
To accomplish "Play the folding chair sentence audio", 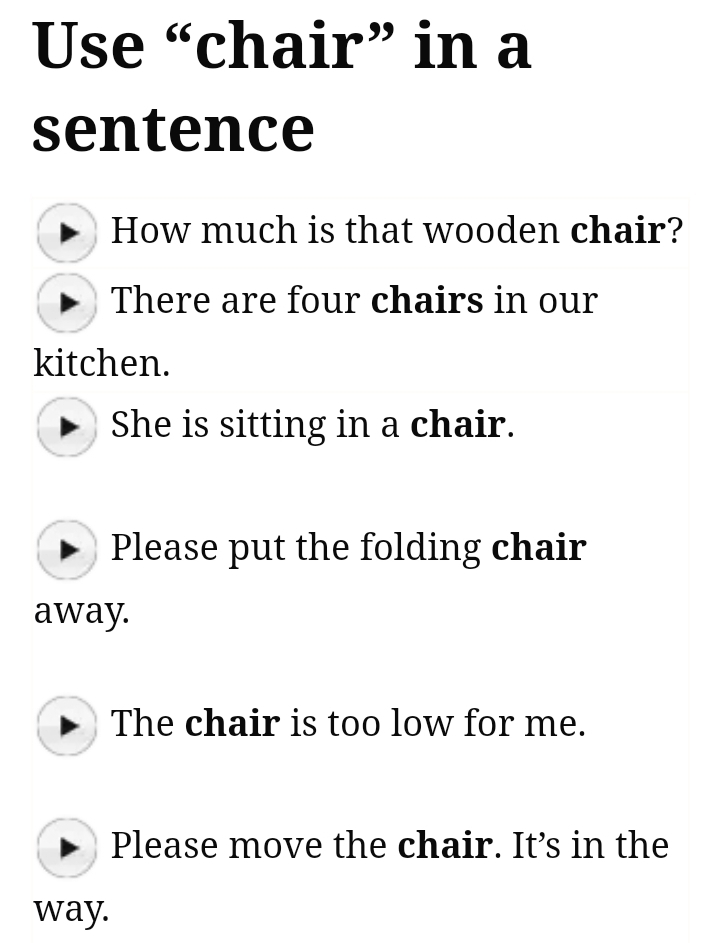I will coord(66,549).
